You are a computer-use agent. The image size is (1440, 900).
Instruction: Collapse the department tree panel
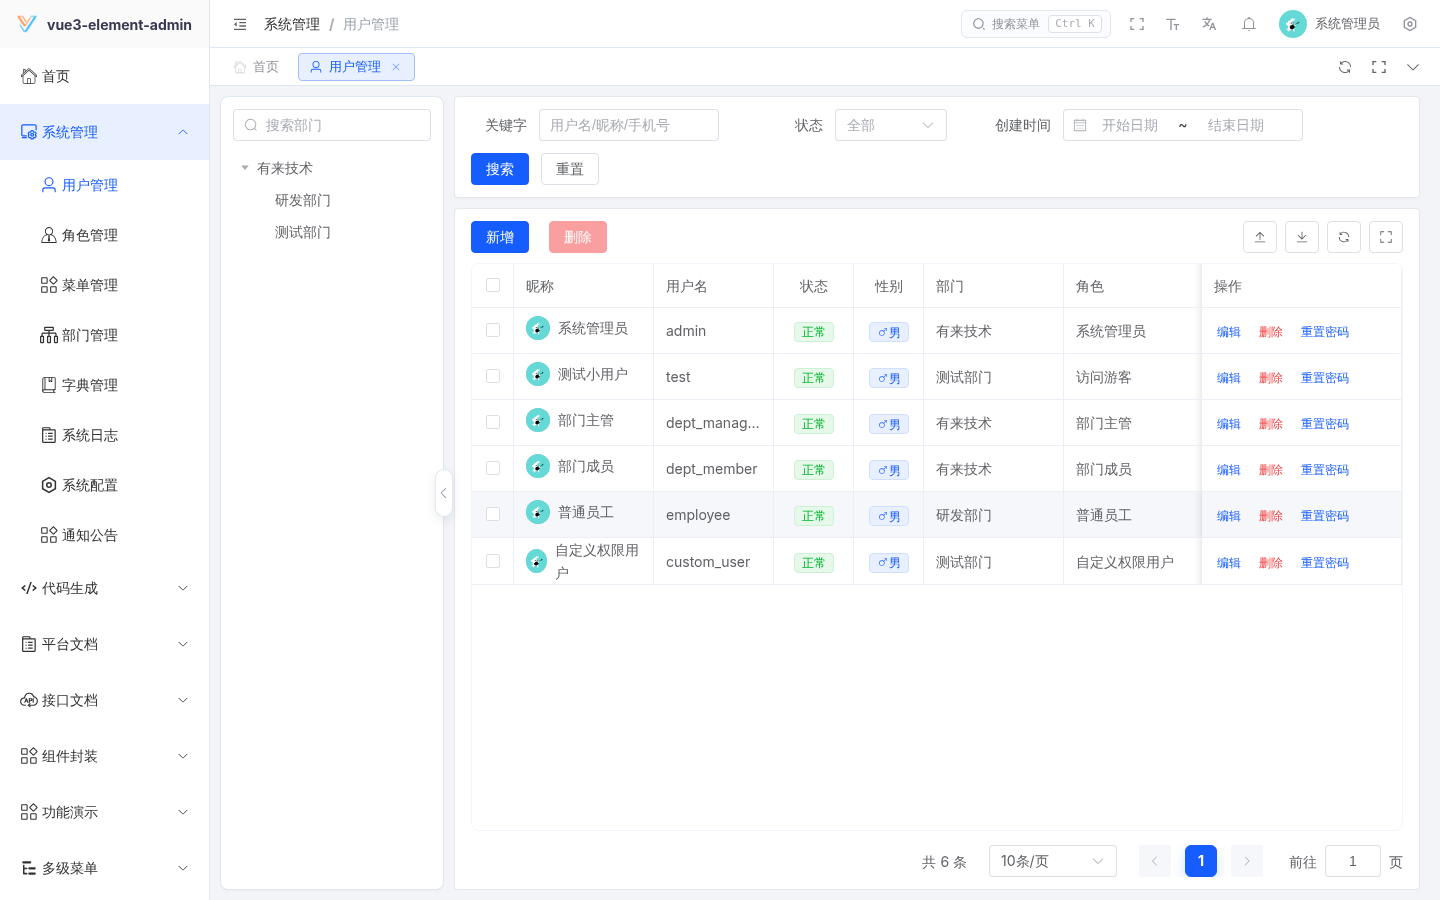point(444,493)
